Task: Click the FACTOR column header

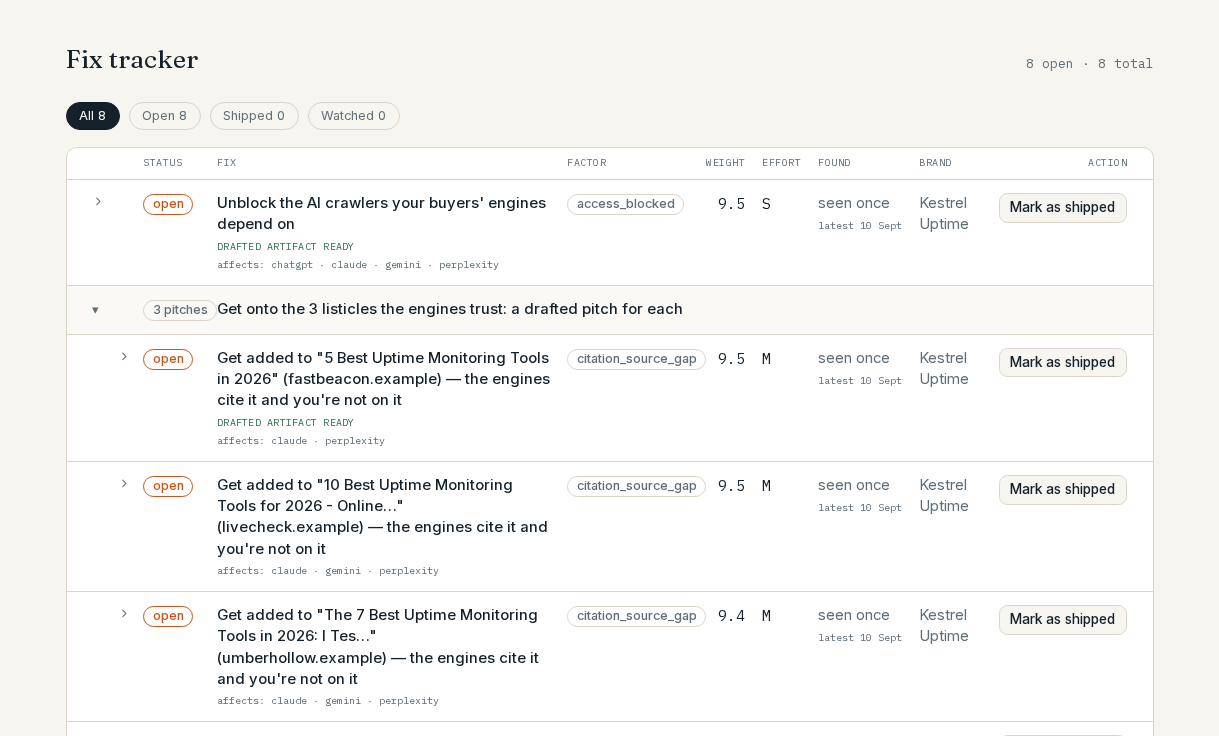Action: 587,163
